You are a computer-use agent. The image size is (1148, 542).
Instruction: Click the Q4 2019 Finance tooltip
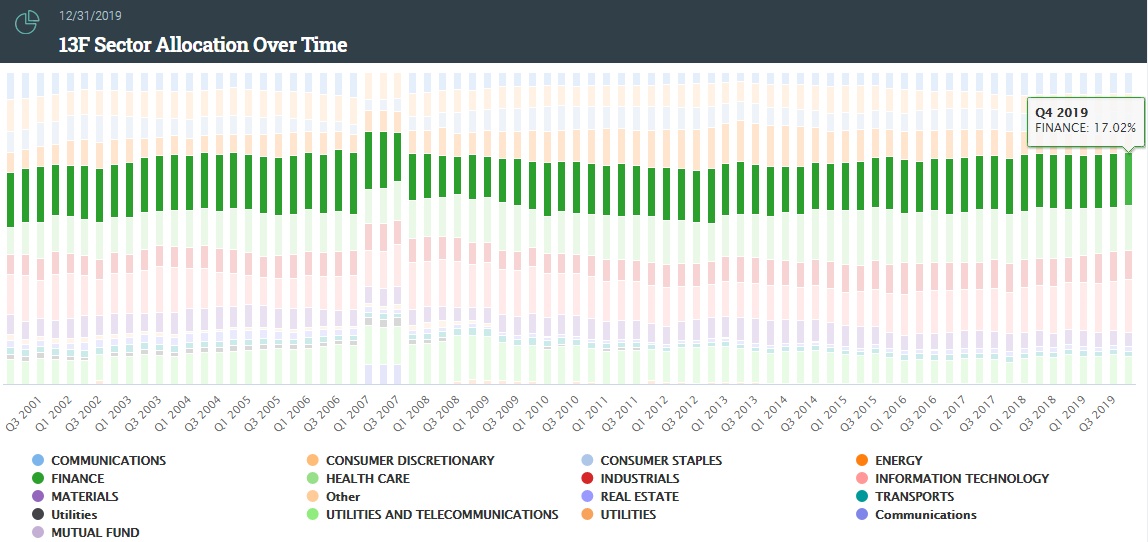click(x=1086, y=120)
